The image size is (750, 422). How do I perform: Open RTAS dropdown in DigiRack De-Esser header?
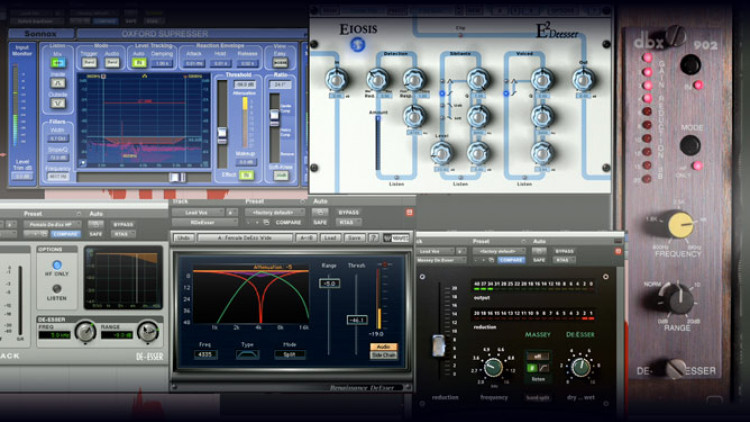point(123,234)
